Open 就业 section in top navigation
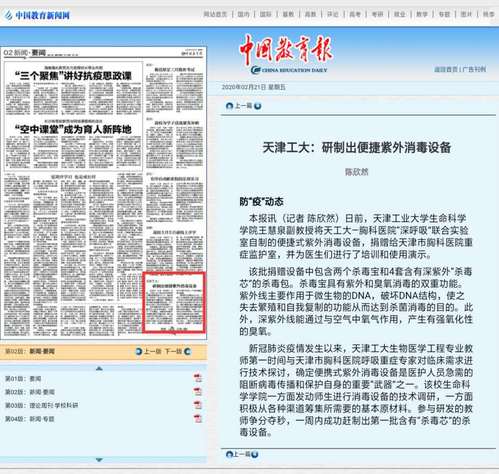This screenshot has height=474, width=499. tap(400, 14)
